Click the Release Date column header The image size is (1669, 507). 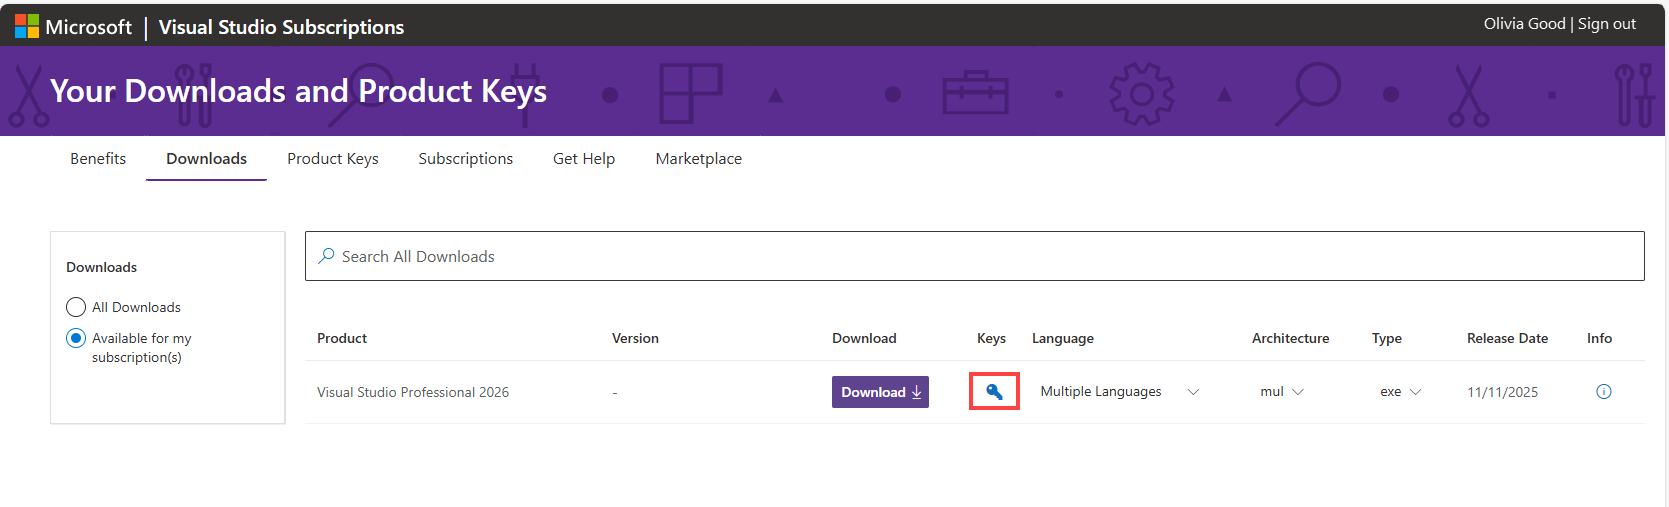click(x=1507, y=338)
